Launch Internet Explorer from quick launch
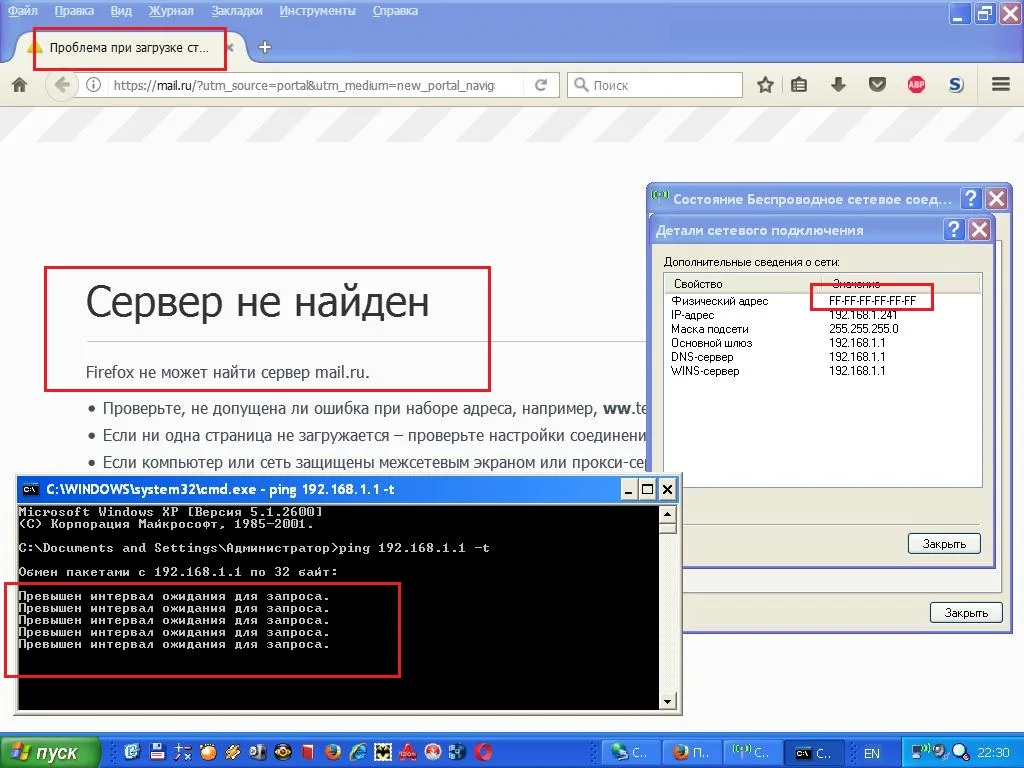Image resolution: width=1024 pixels, height=768 pixels. coord(357,752)
